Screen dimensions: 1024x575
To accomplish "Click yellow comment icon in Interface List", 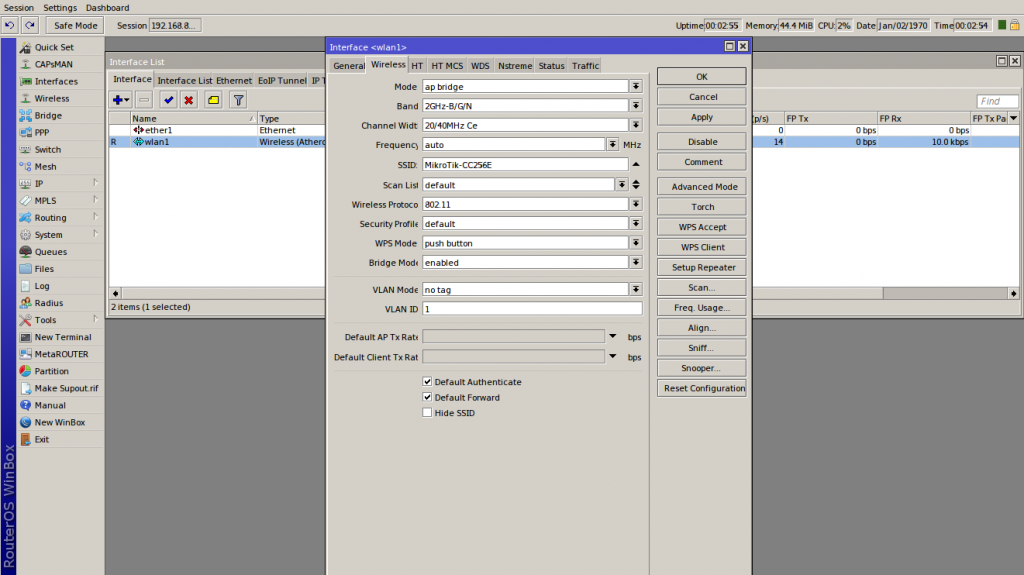I will tap(214, 100).
